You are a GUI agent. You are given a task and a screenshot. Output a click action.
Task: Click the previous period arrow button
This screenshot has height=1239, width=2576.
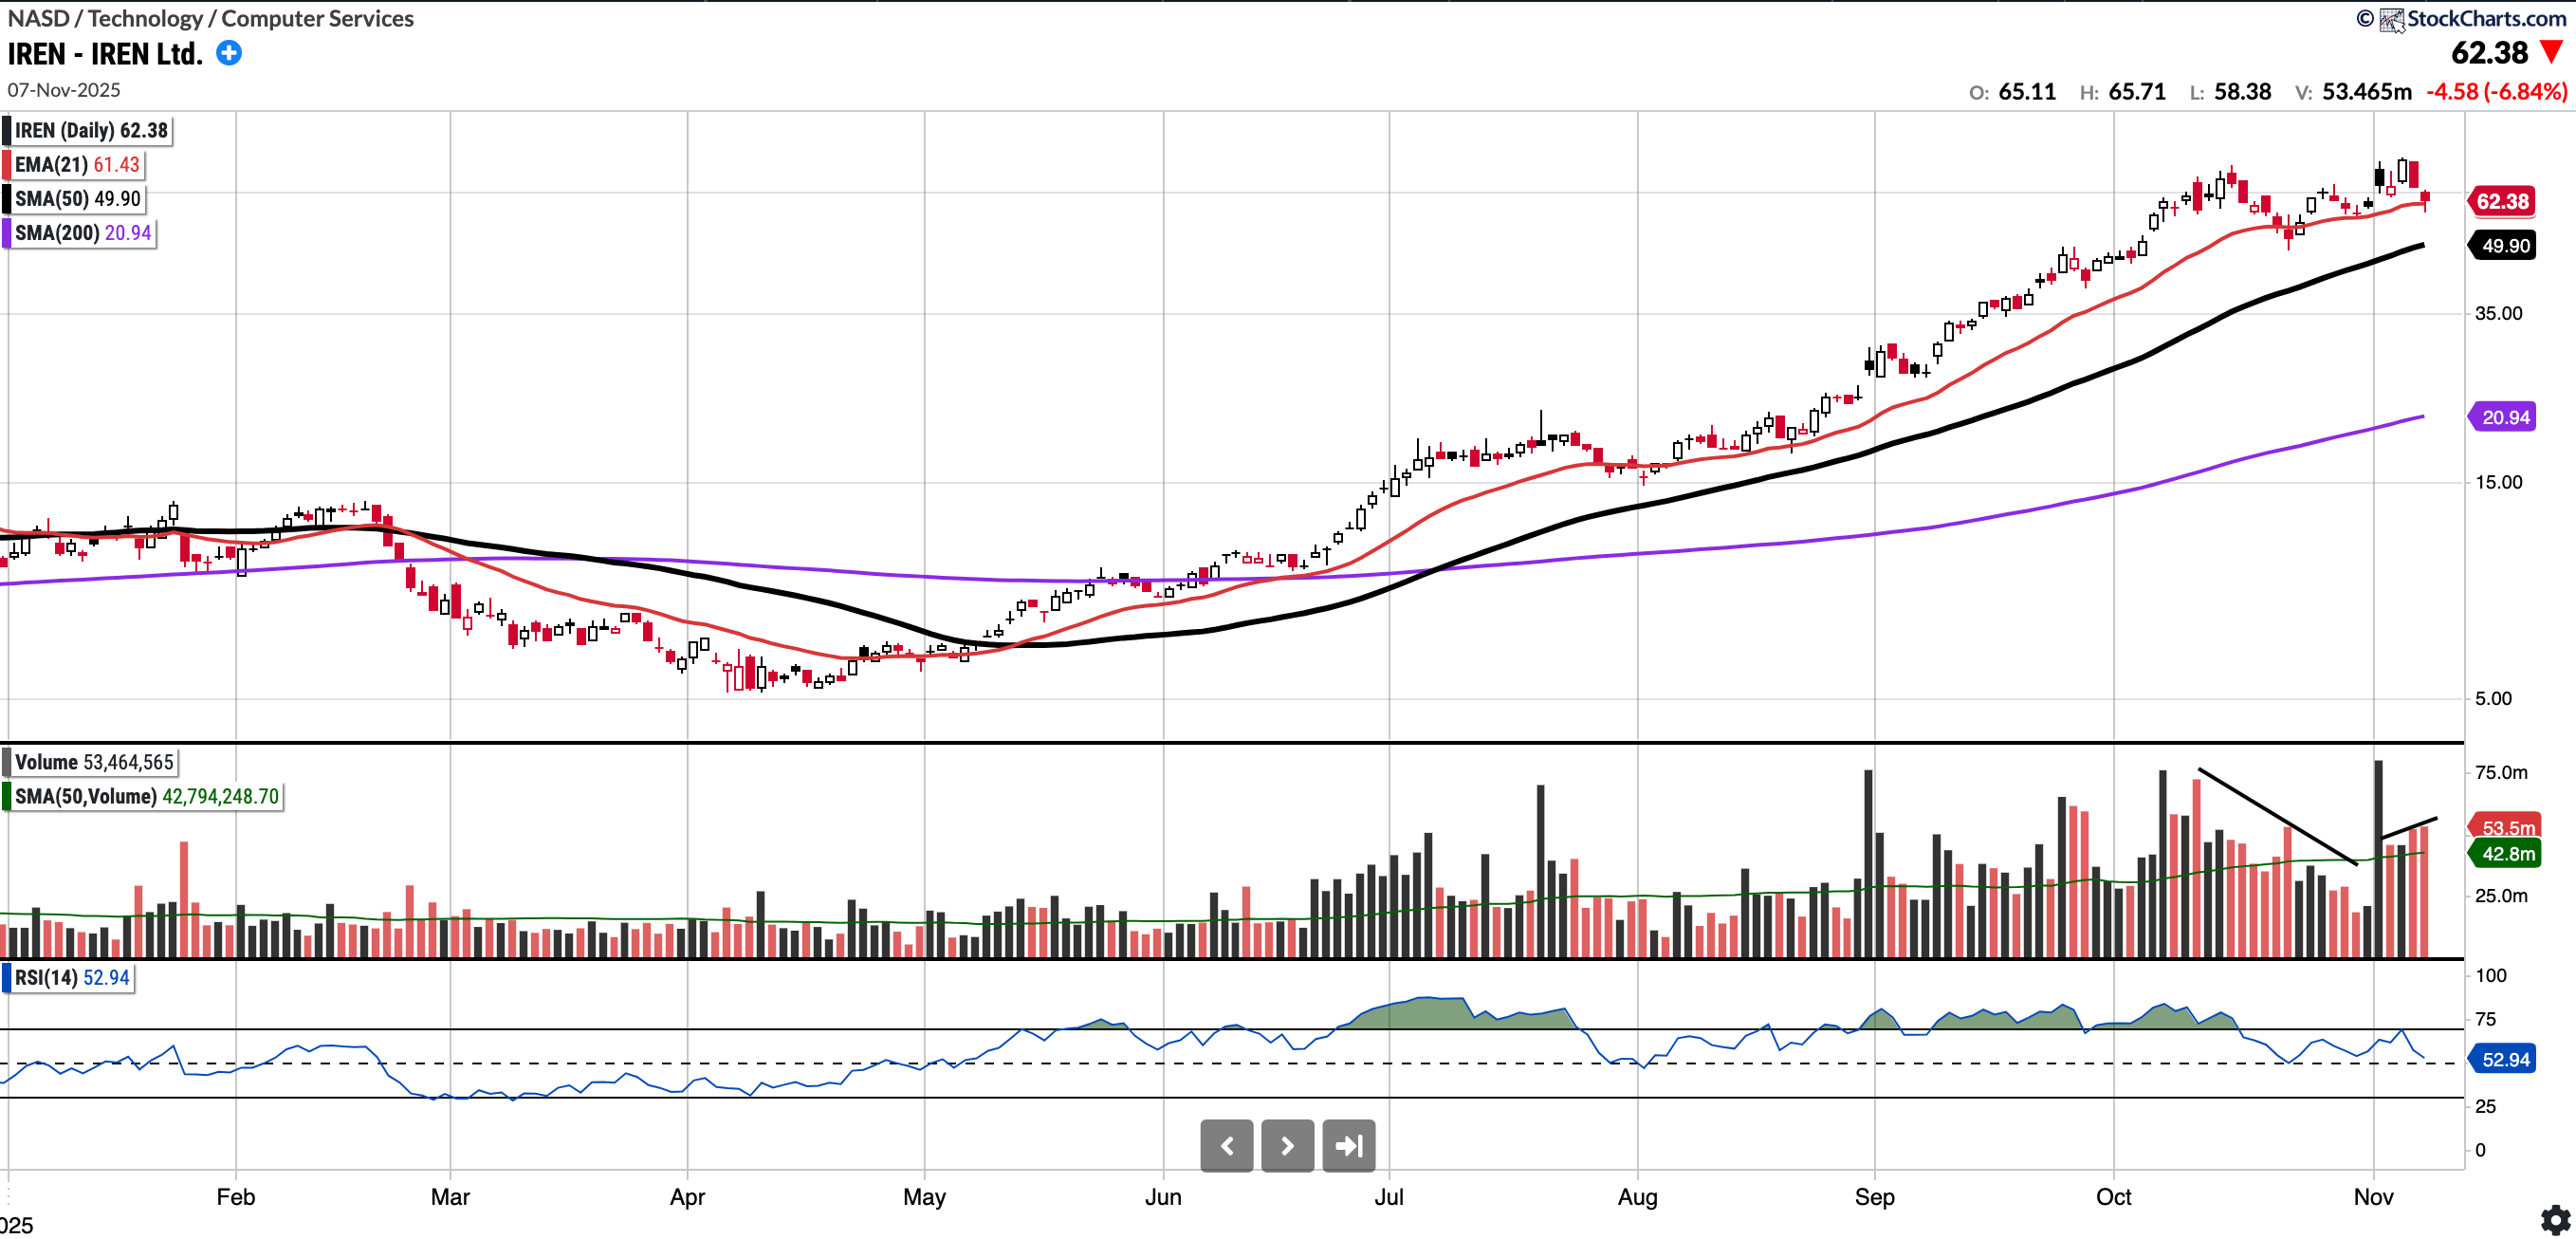pyautogui.click(x=1226, y=1145)
